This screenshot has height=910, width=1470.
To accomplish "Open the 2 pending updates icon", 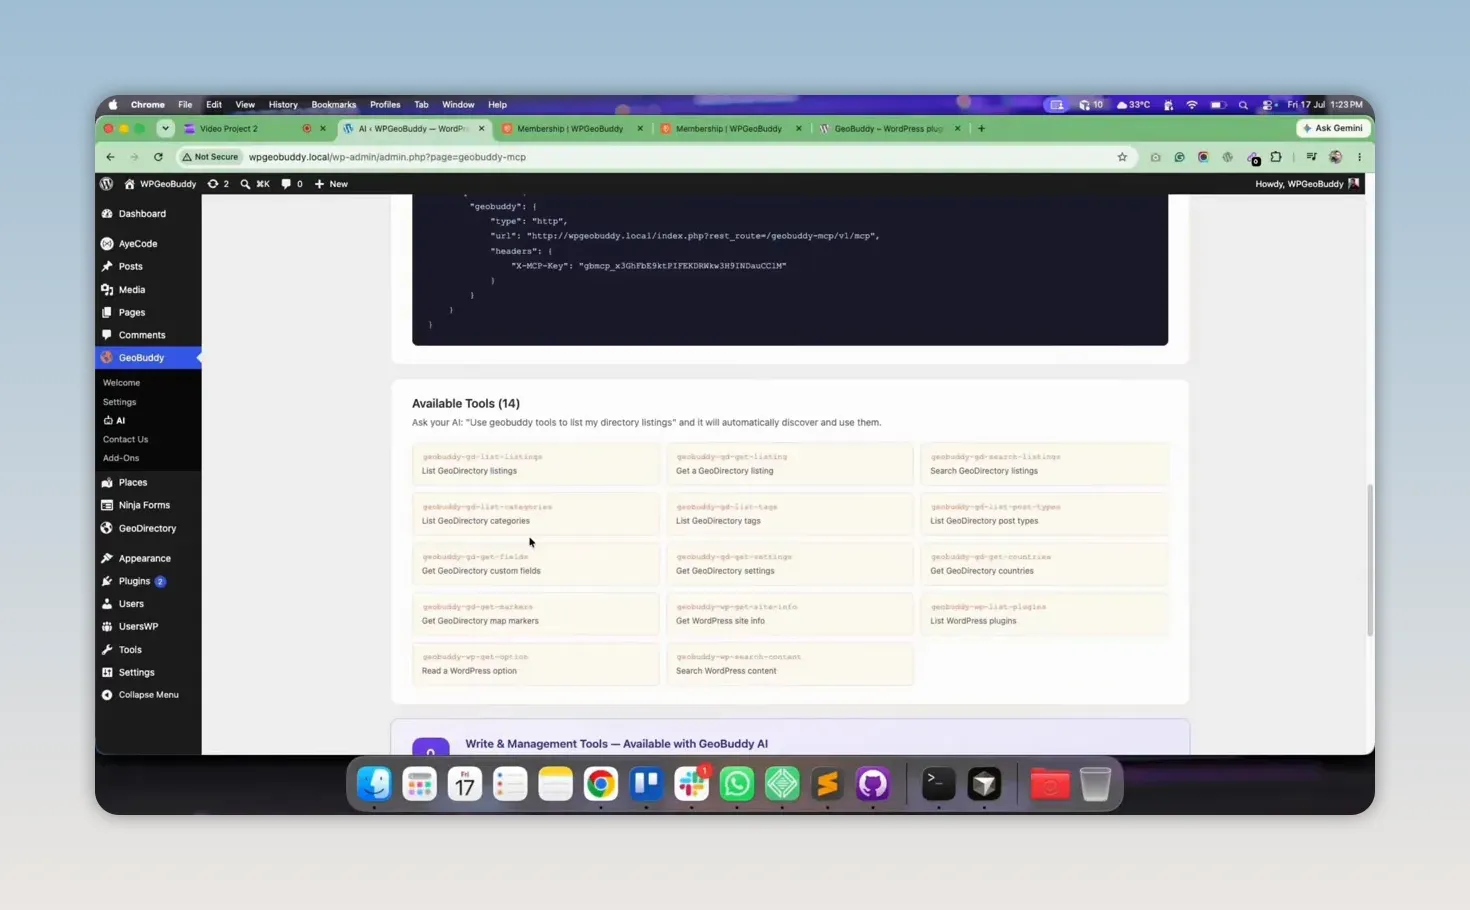I will pos(218,184).
